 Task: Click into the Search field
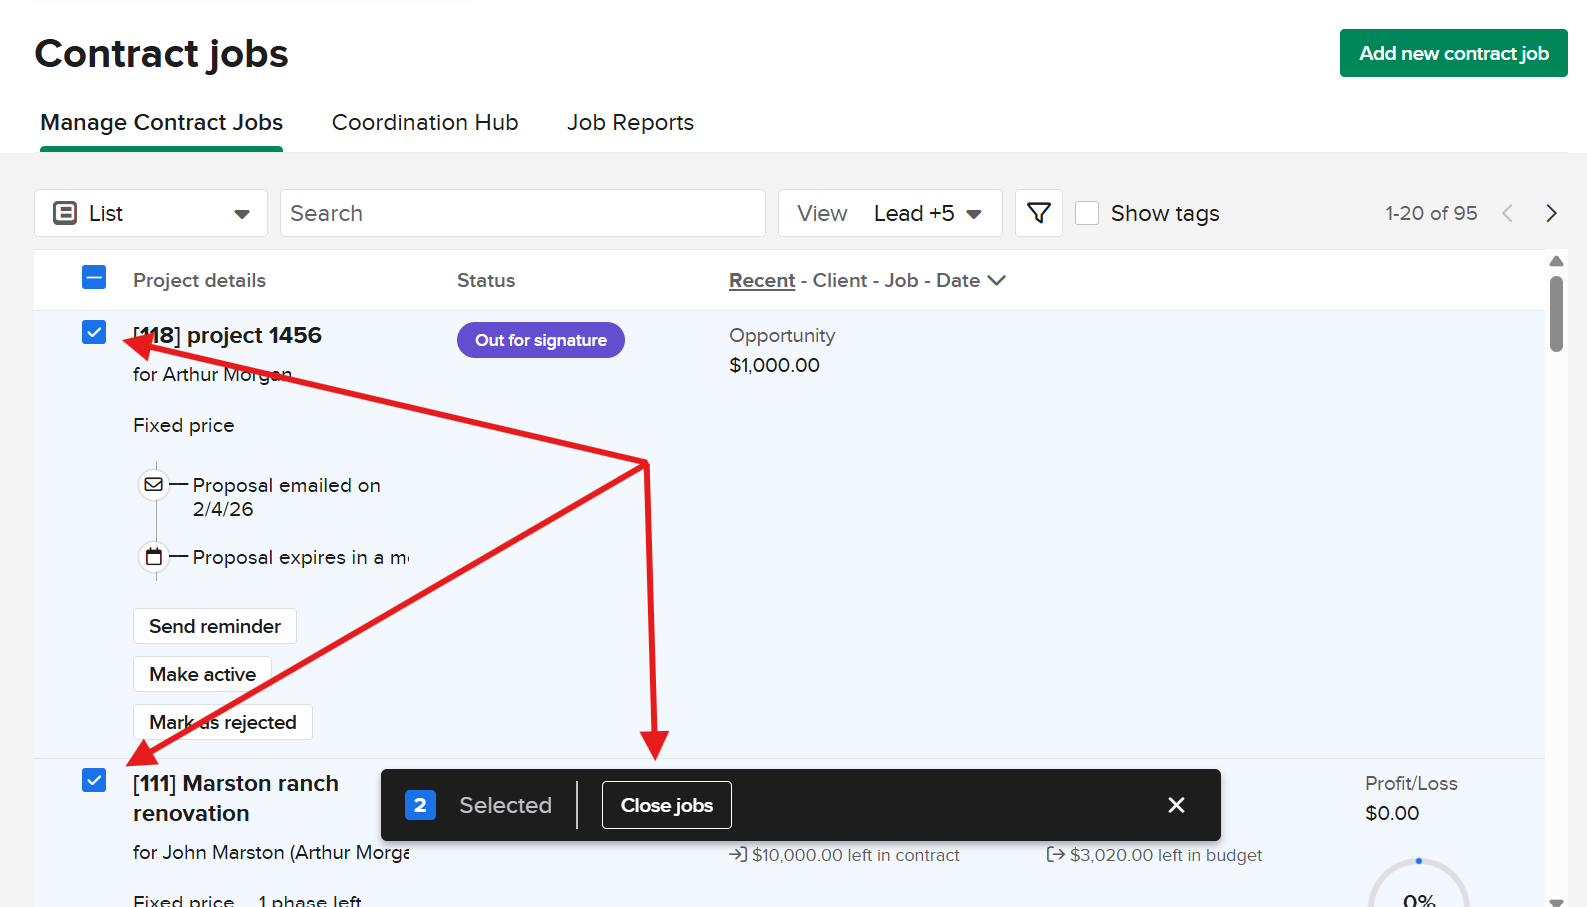522,213
